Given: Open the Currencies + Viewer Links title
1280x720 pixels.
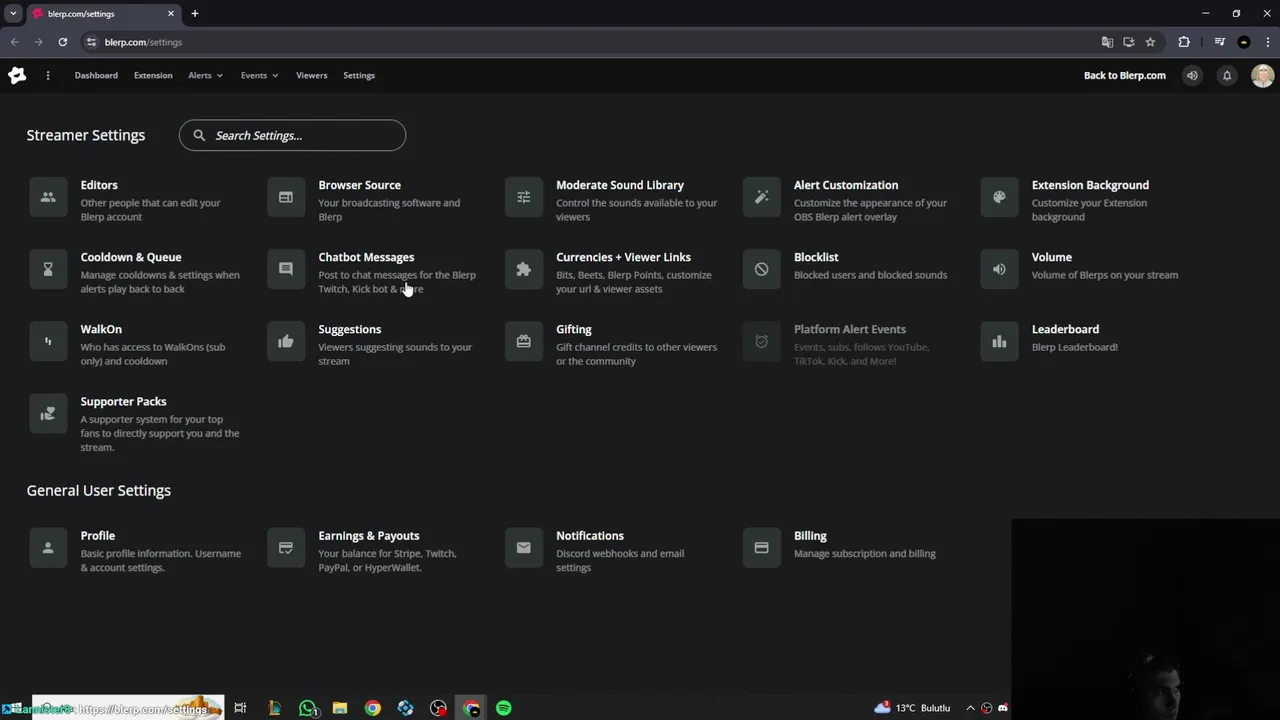Looking at the screenshot, I should click(x=623, y=257).
